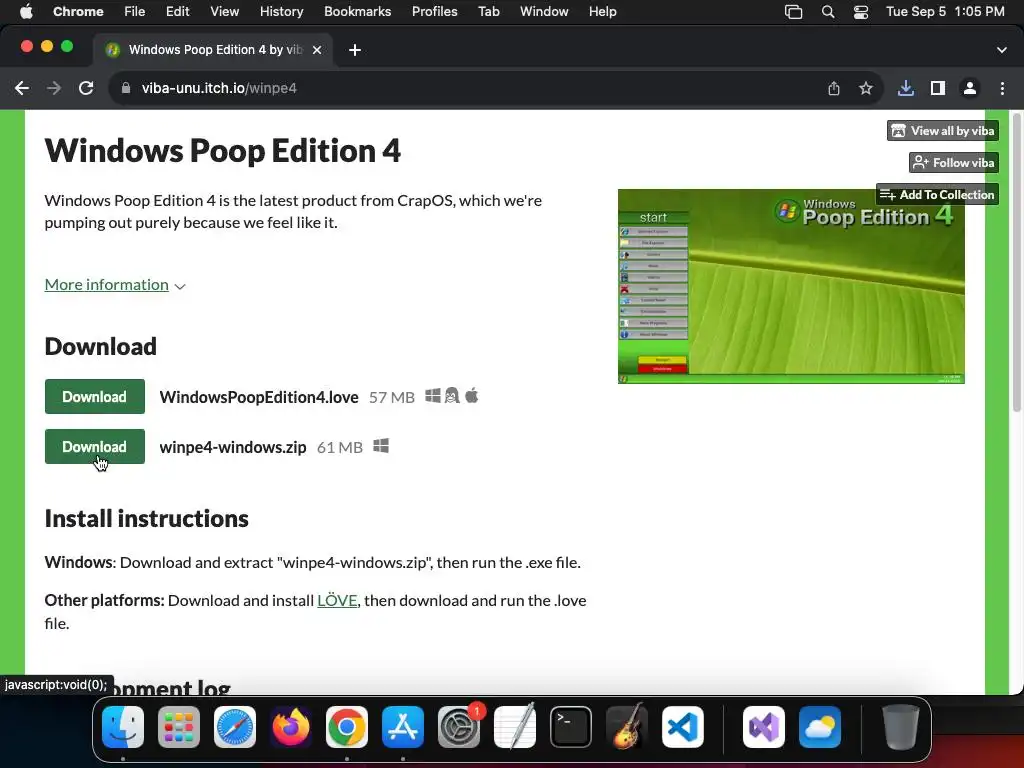The width and height of the screenshot is (1024, 768).
Task: Click Add To Collection button
Action: (937, 195)
